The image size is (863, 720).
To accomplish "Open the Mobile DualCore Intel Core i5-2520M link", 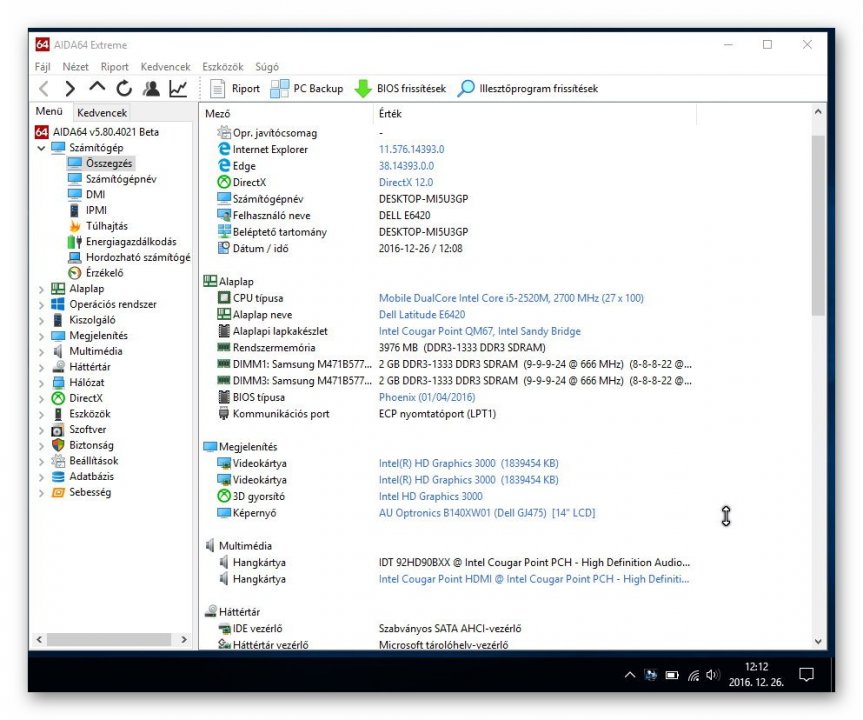I will click(511, 298).
